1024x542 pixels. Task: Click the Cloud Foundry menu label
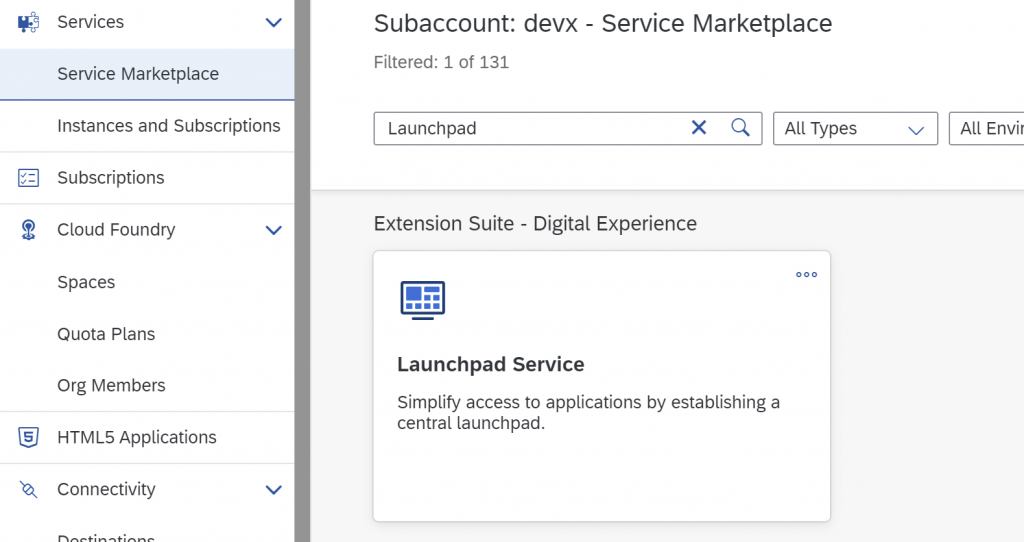pos(116,230)
